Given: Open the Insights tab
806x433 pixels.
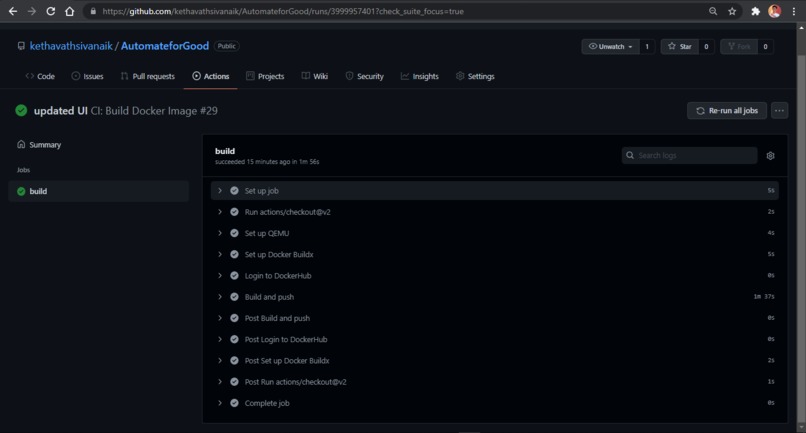Looking at the screenshot, I should pyautogui.click(x=420, y=76).
